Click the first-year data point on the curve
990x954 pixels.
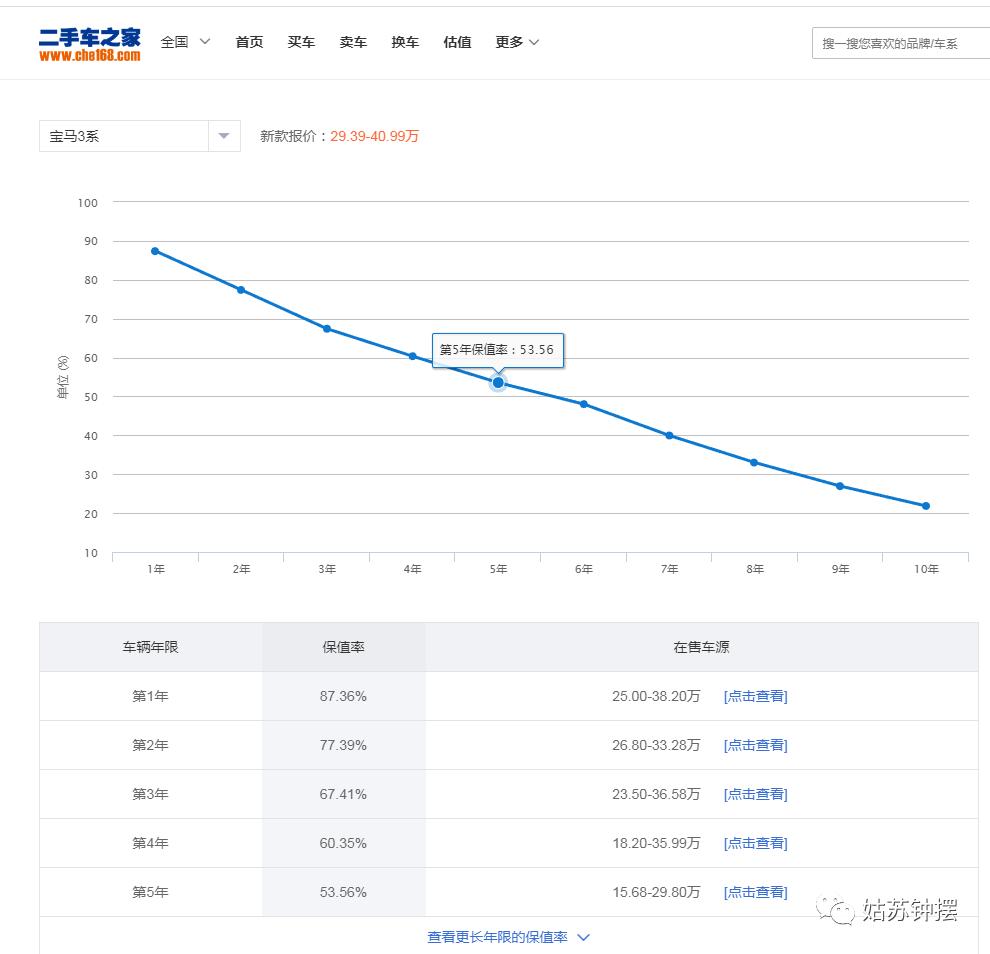[x=154, y=251]
